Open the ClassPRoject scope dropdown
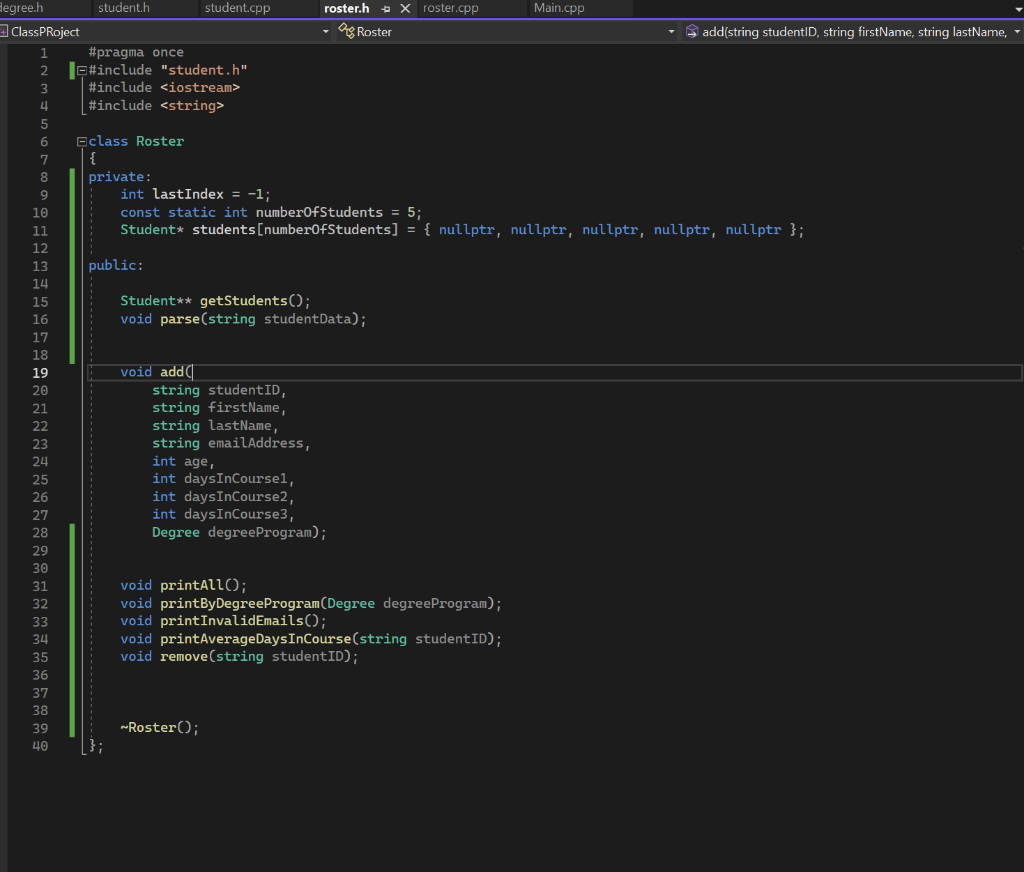The width and height of the screenshot is (1024, 872). click(x=325, y=31)
